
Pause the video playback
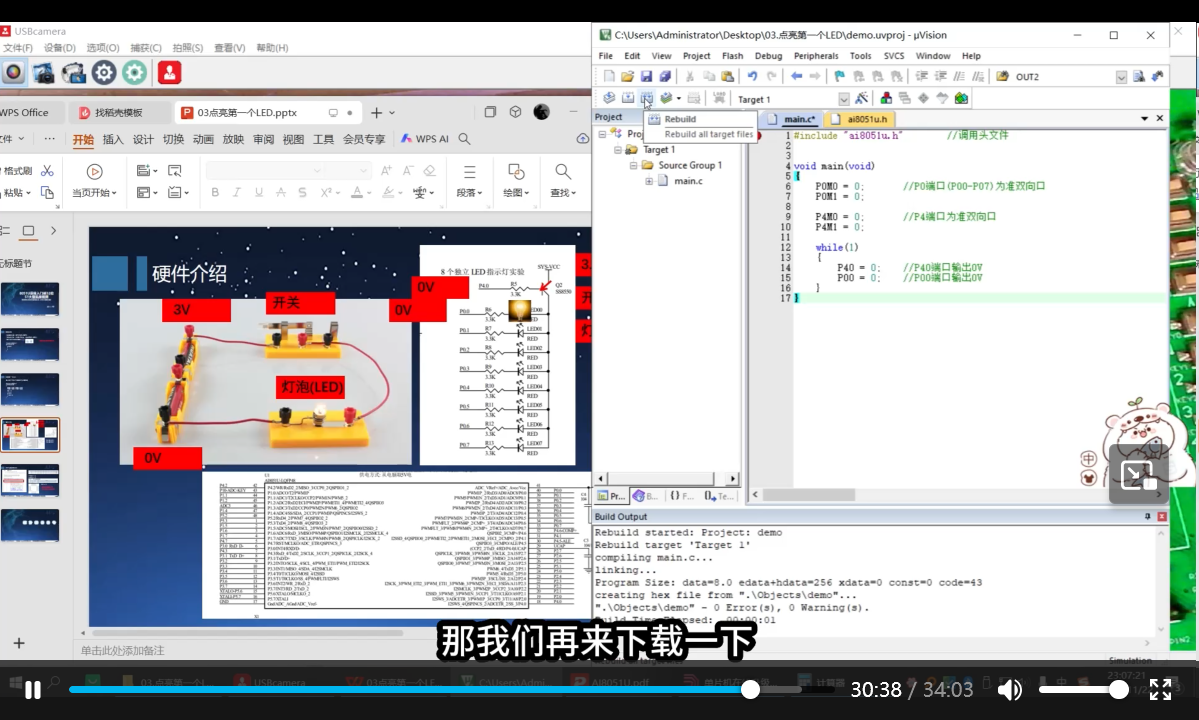point(33,690)
